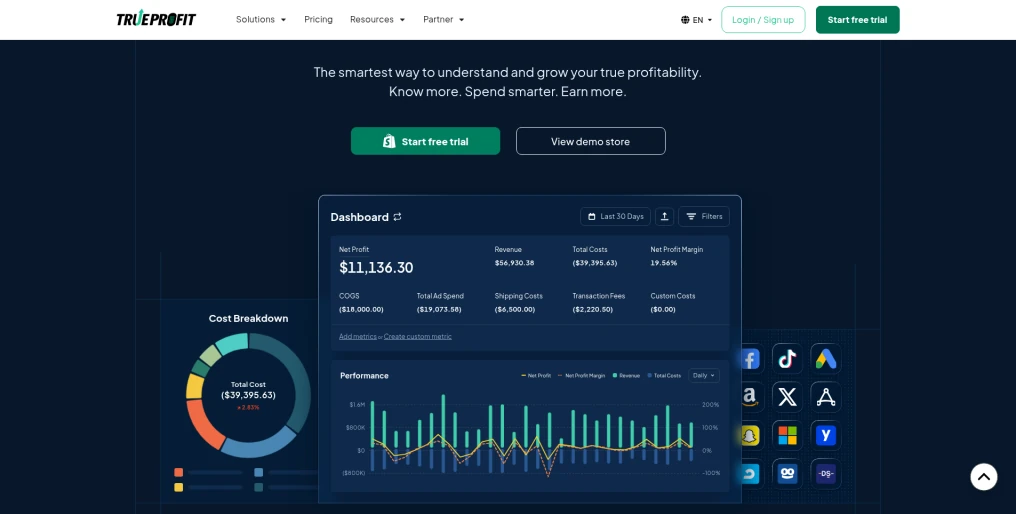Expand the Resources menu

coord(377,19)
